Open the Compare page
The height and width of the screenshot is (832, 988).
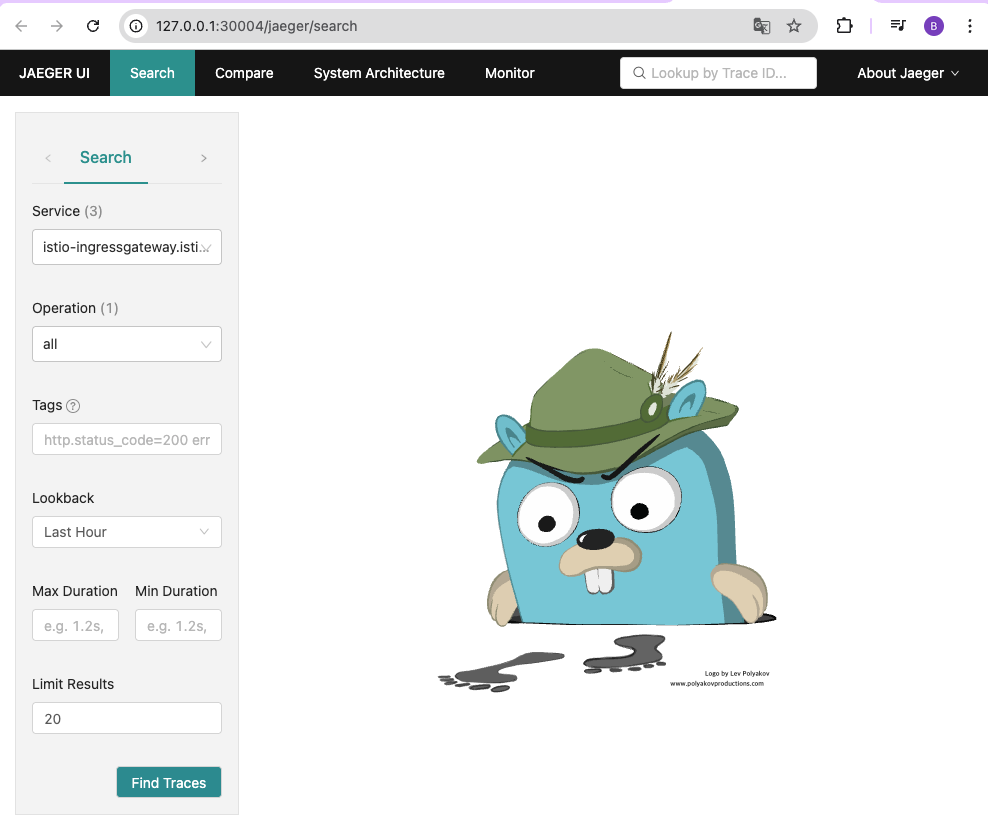pyautogui.click(x=244, y=73)
